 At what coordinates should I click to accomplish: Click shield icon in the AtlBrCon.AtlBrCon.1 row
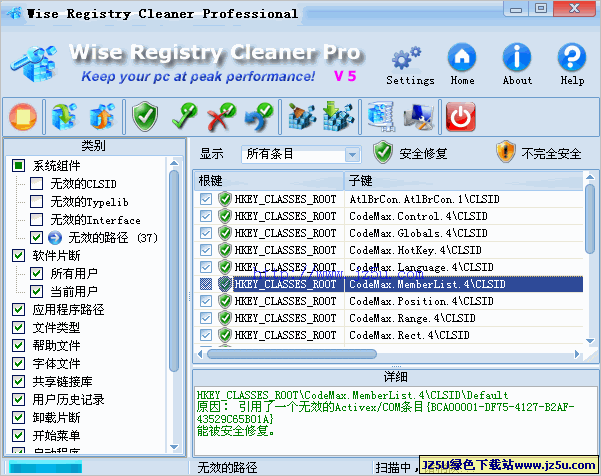tap(225, 199)
